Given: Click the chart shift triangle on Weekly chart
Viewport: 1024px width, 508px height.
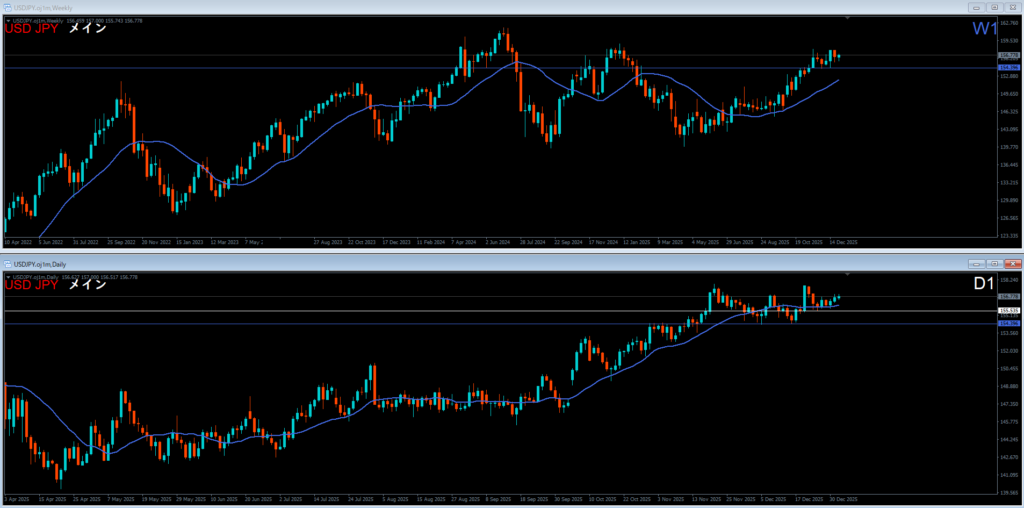Looking at the screenshot, I should pyautogui.click(x=848, y=18).
